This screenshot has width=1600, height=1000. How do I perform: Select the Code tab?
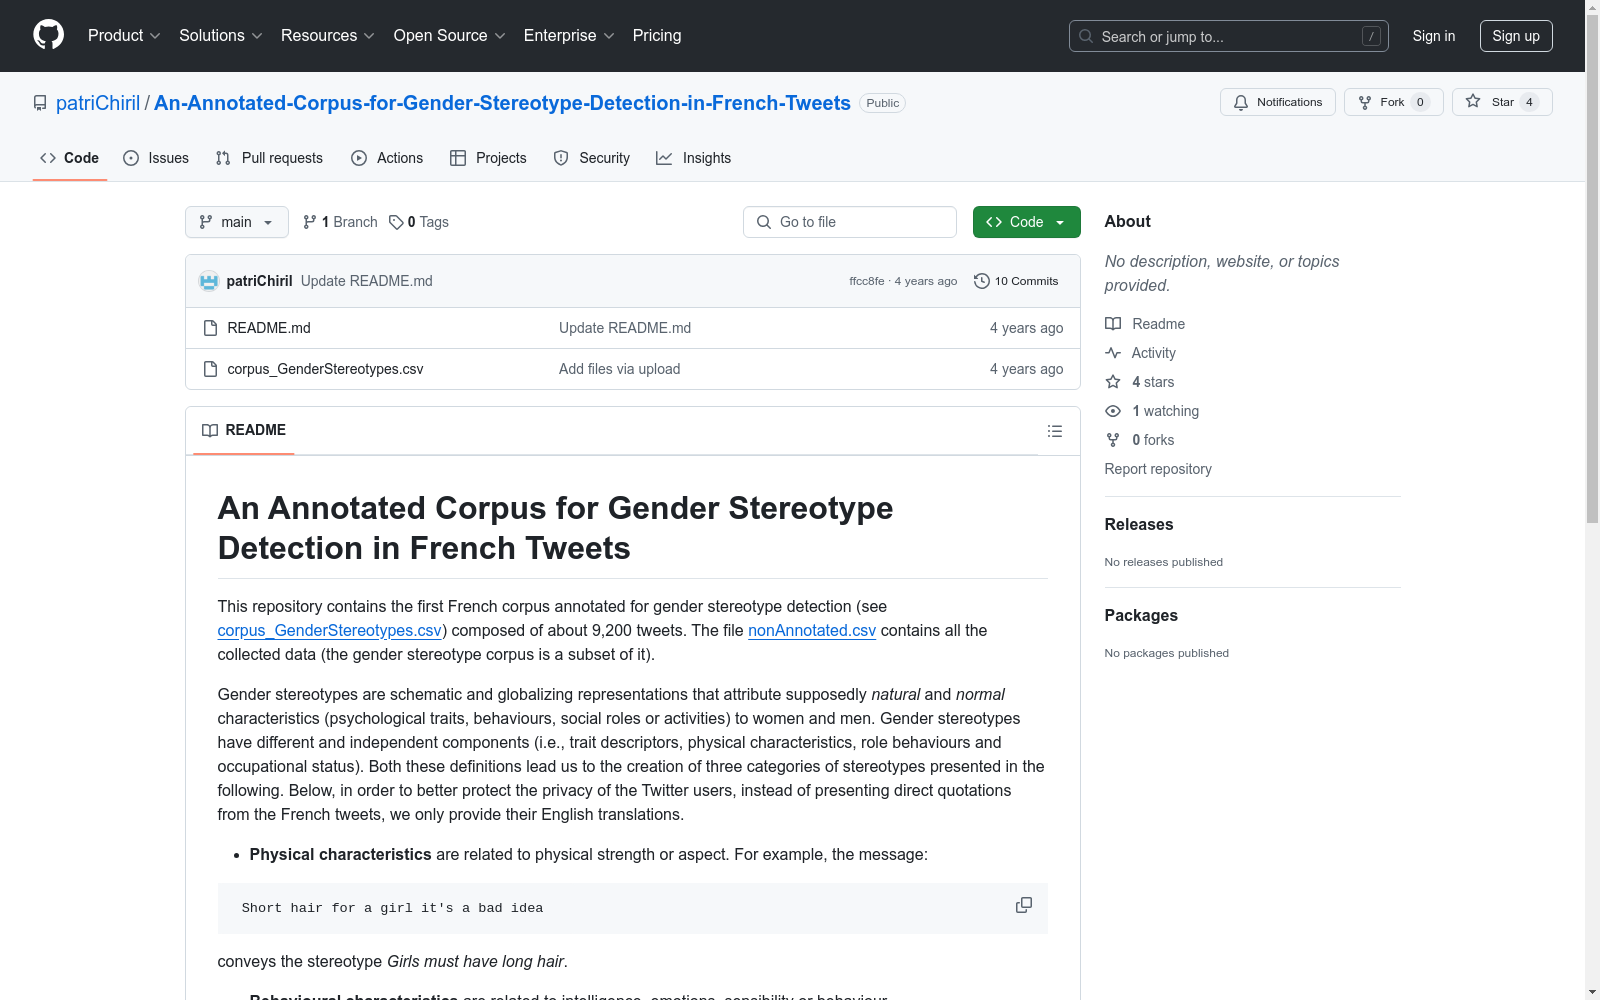point(70,158)
